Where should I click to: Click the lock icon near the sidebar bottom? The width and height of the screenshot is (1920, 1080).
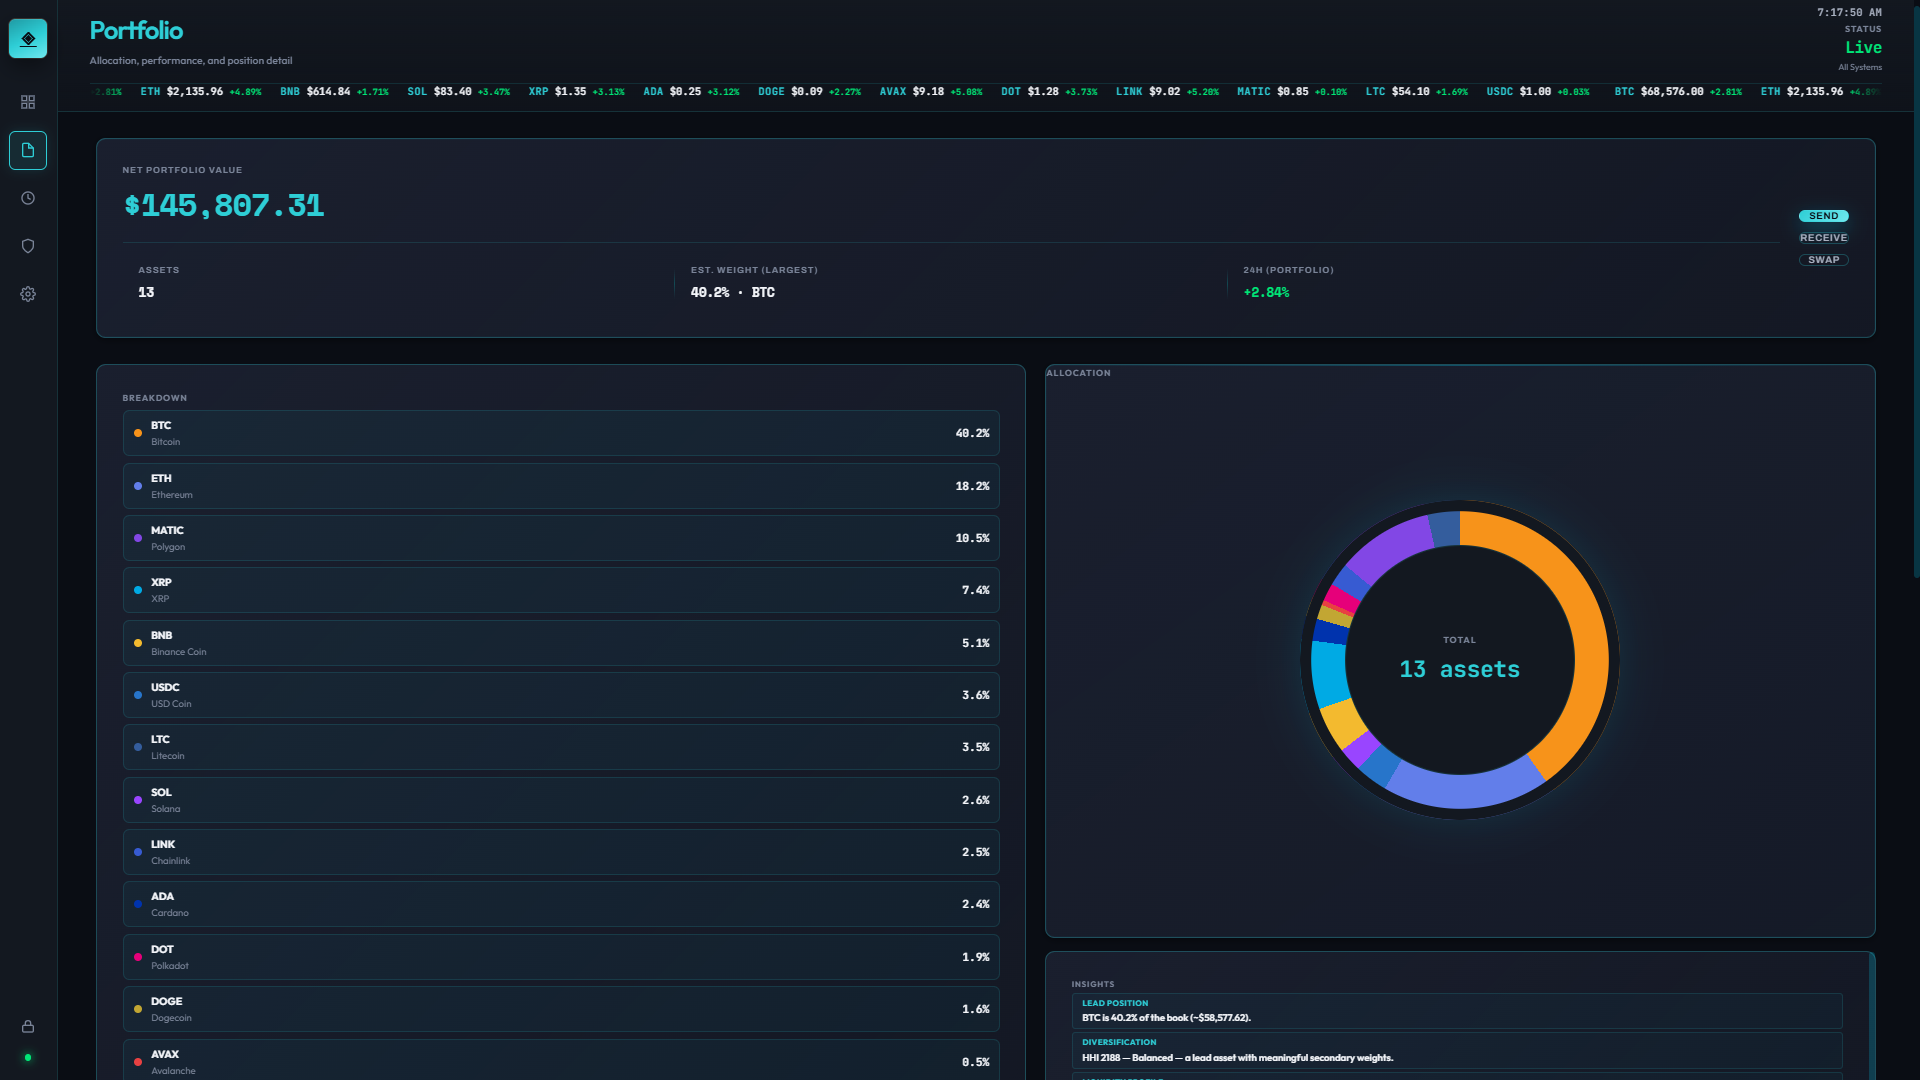click(x=28, y=1025)
